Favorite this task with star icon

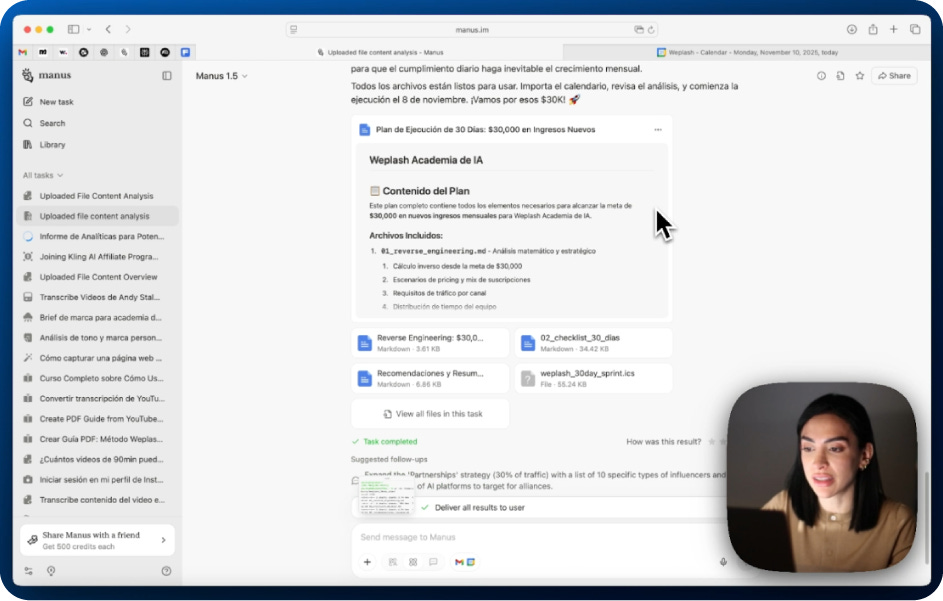[x=859, y=76]
